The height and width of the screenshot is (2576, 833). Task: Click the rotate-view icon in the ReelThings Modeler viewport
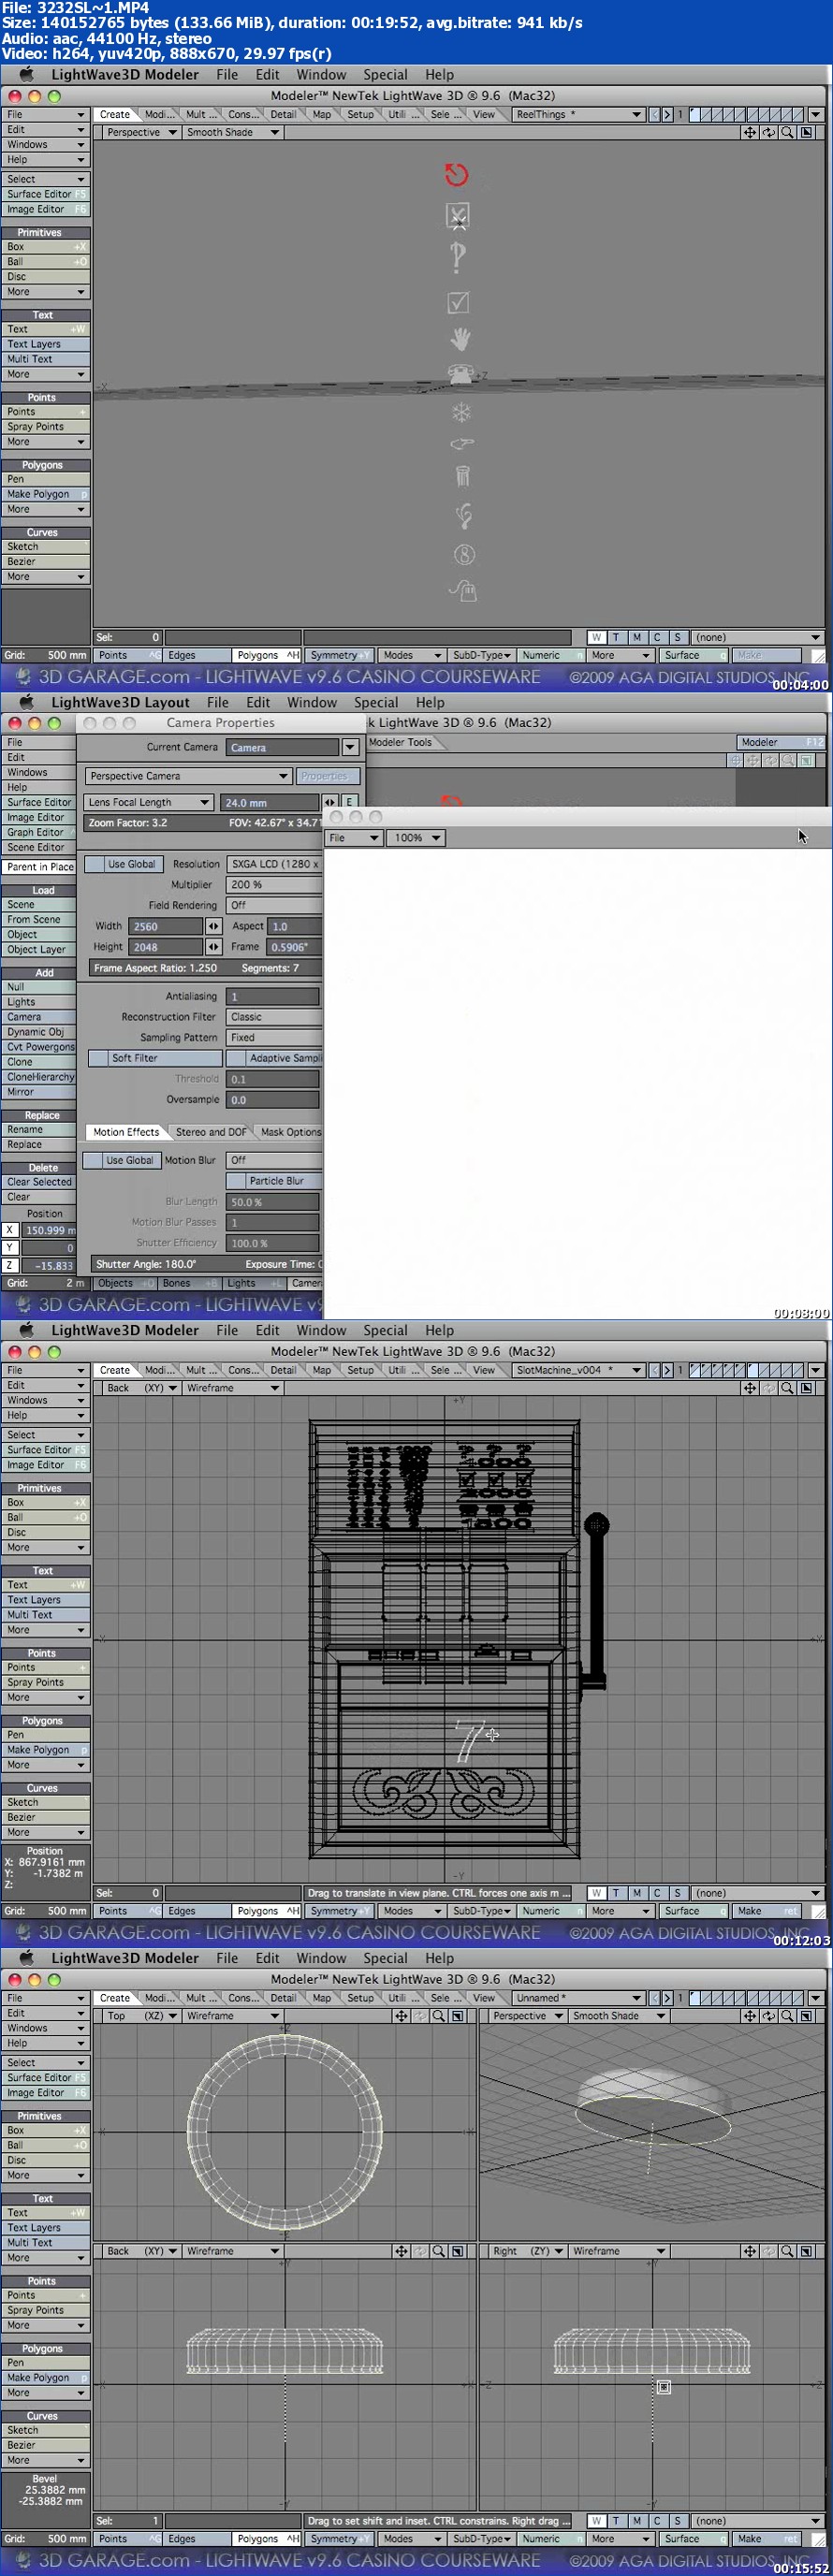point(768,132)
